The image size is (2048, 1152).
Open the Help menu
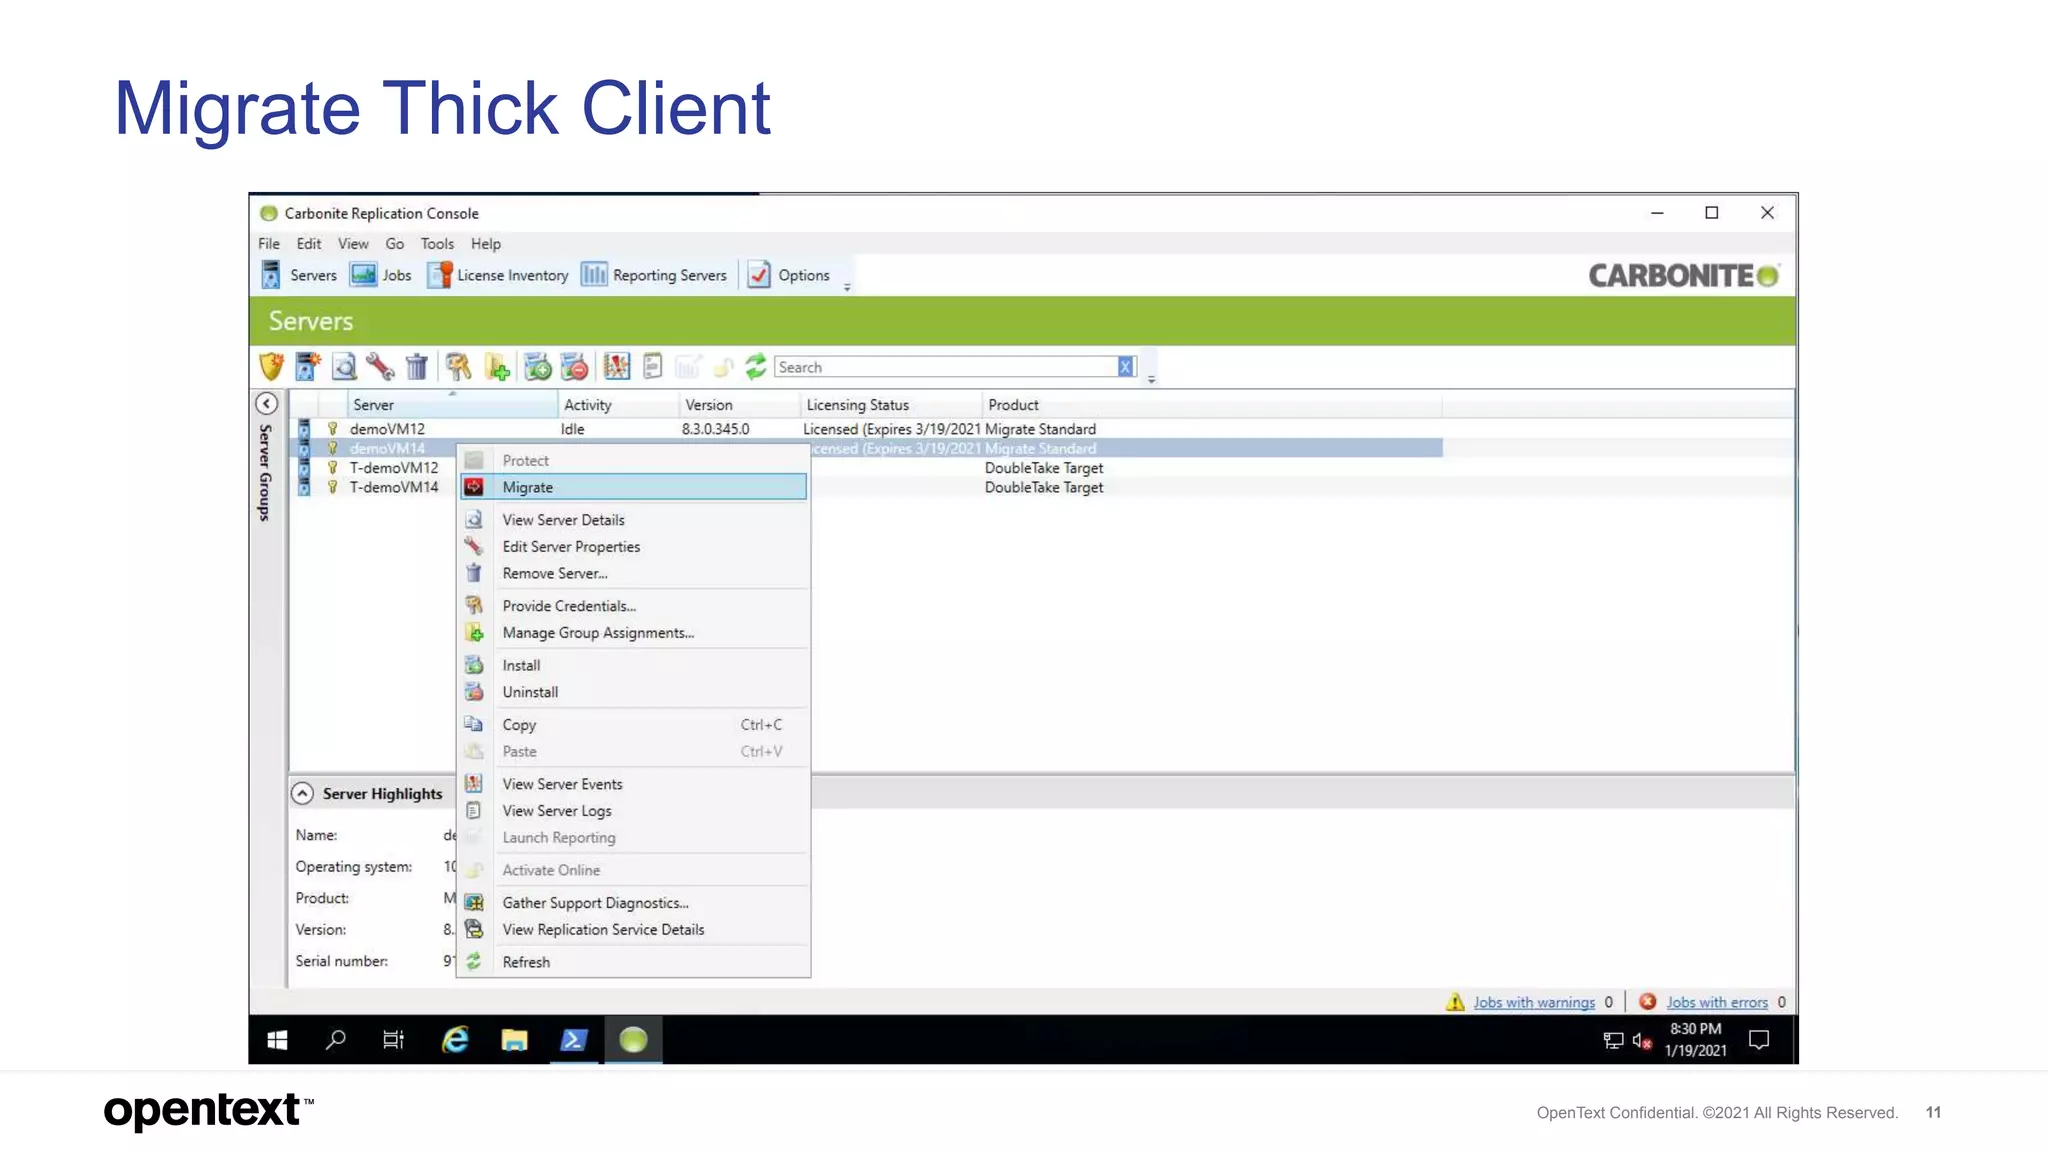point(486,243)
